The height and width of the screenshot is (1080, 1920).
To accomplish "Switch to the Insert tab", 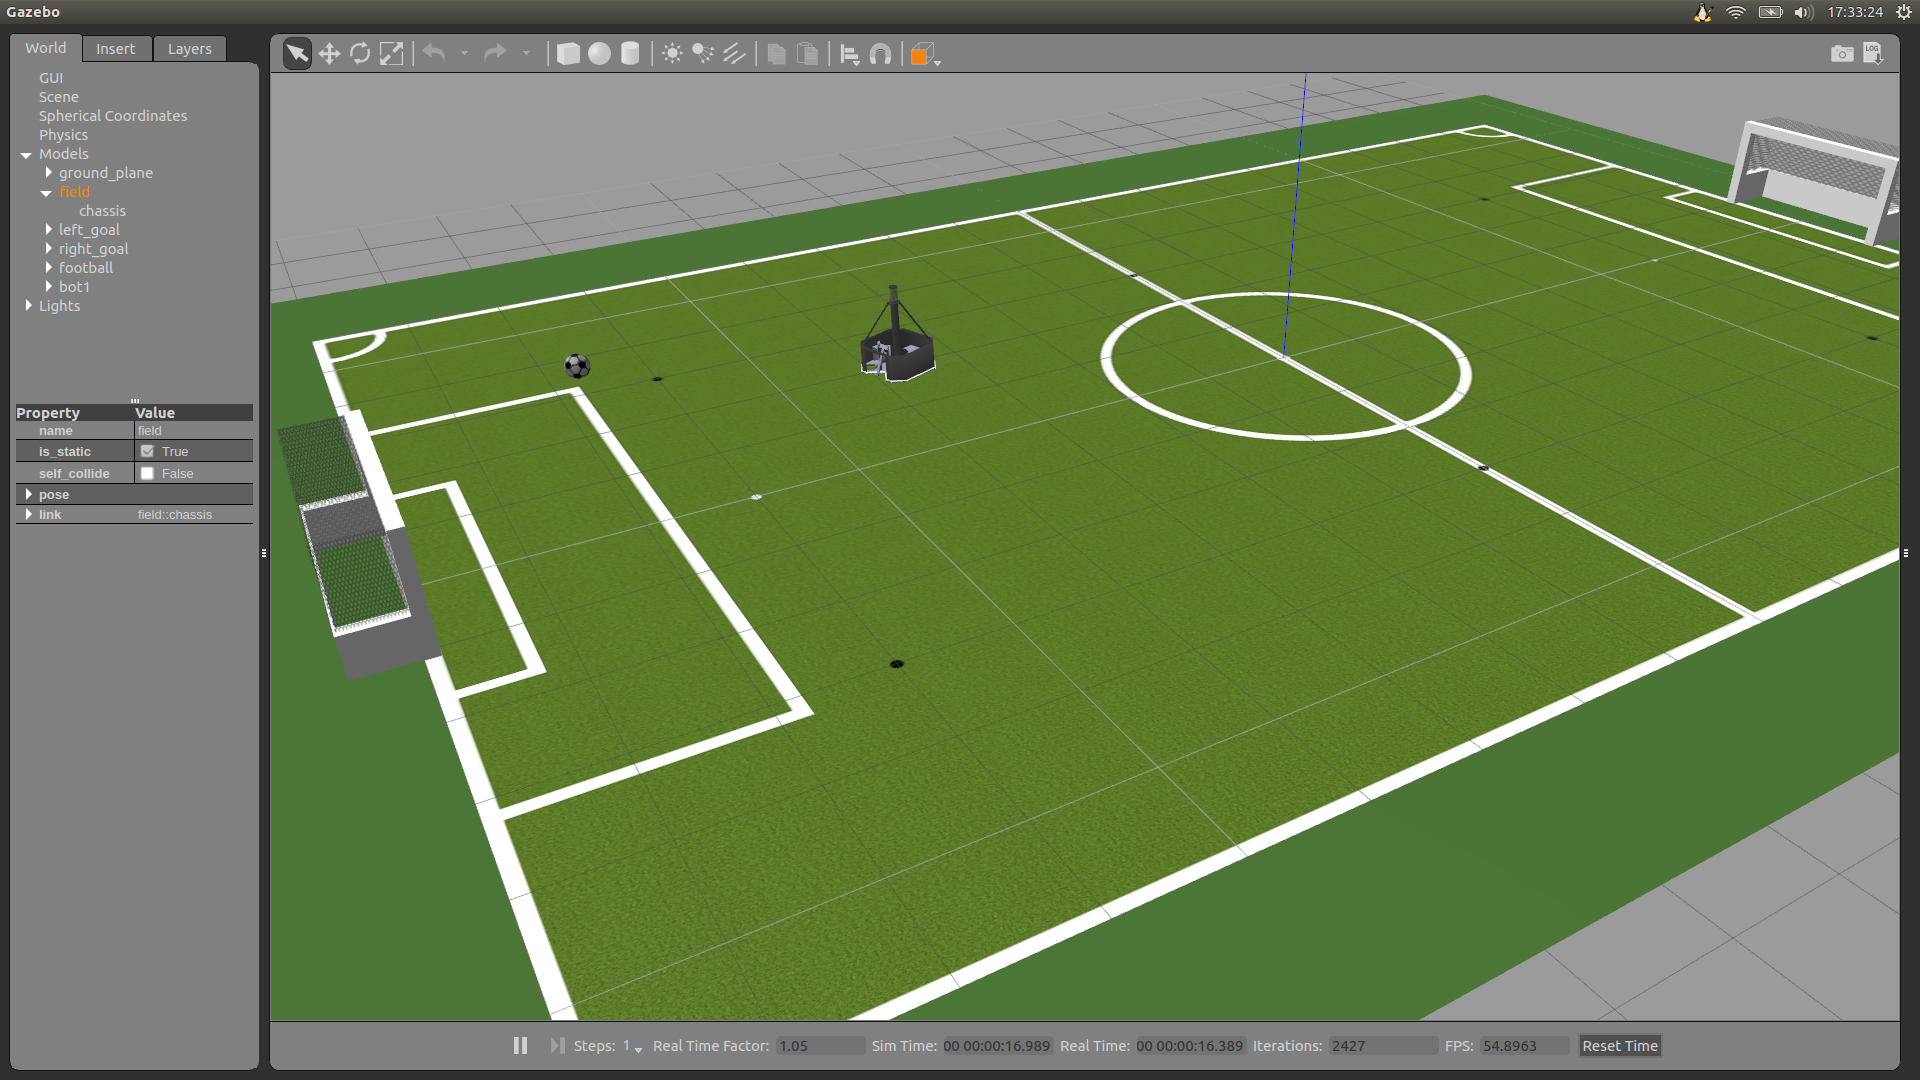I will [x=115, y=49].
